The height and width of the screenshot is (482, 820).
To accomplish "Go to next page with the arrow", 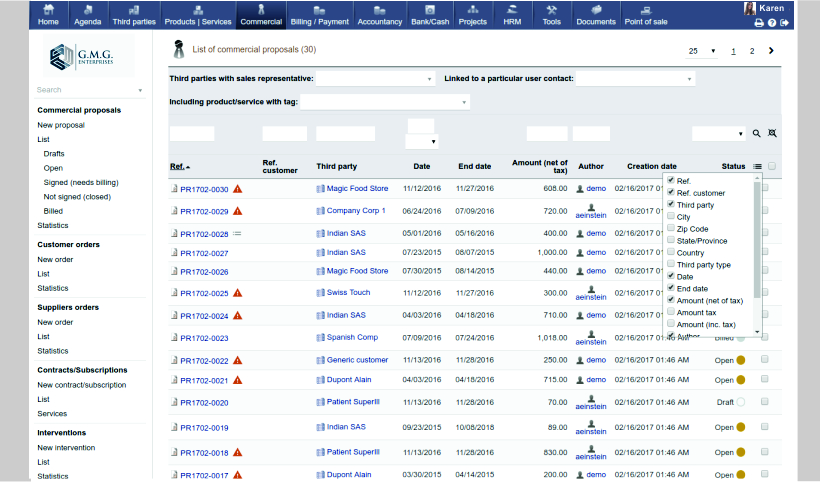I will pyautogui.click(x=772, y=51).
